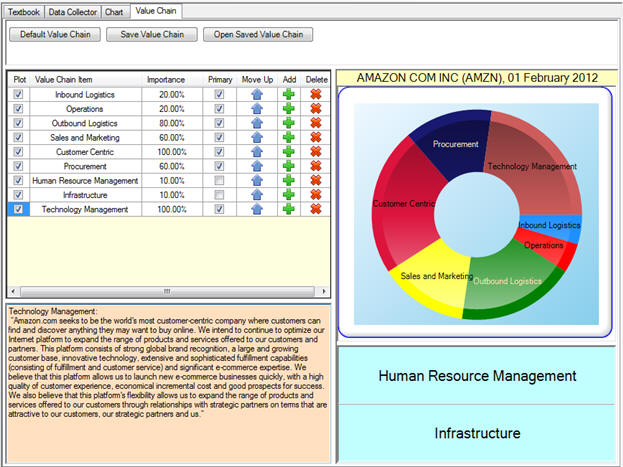Move up the Infrastructure row
The image size is (623, 467).
coord(257,194)
